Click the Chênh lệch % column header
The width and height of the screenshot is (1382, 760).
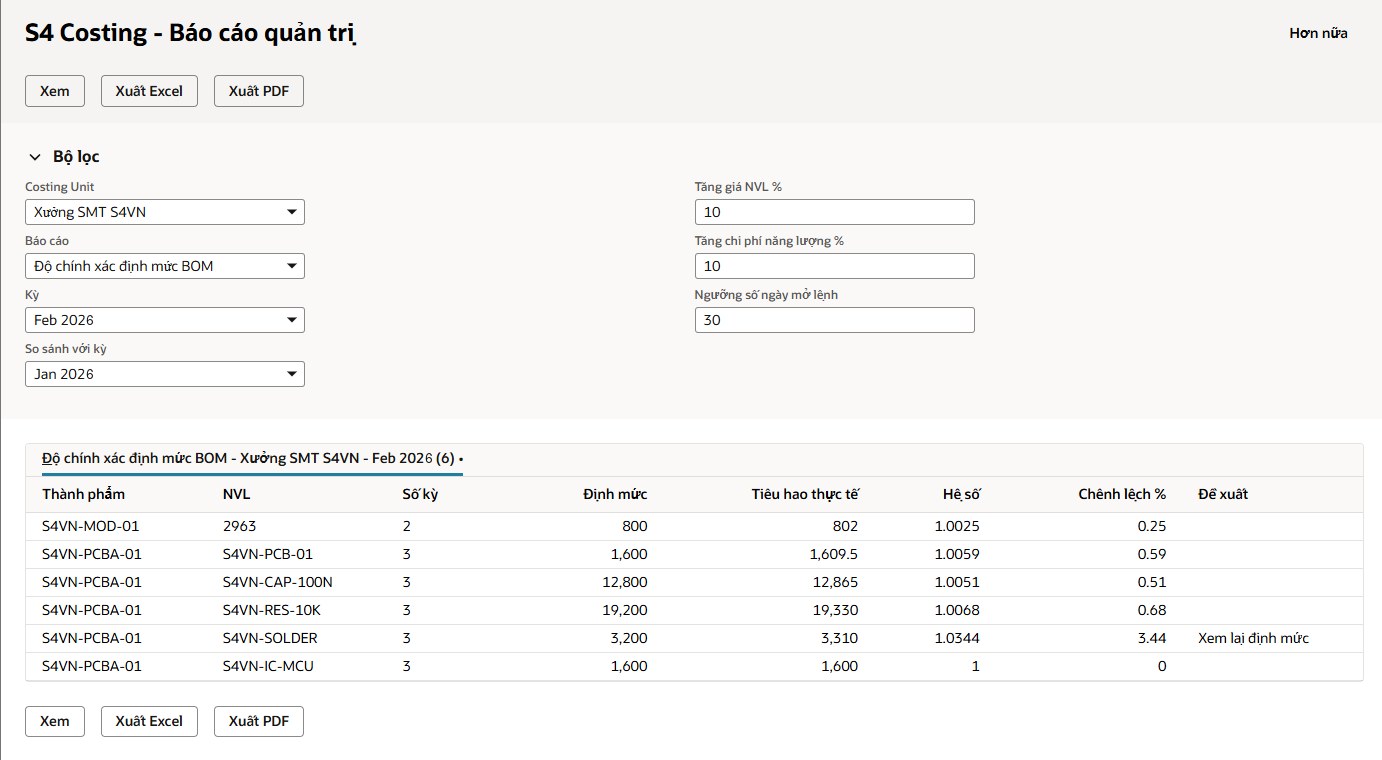[1122, 494]
